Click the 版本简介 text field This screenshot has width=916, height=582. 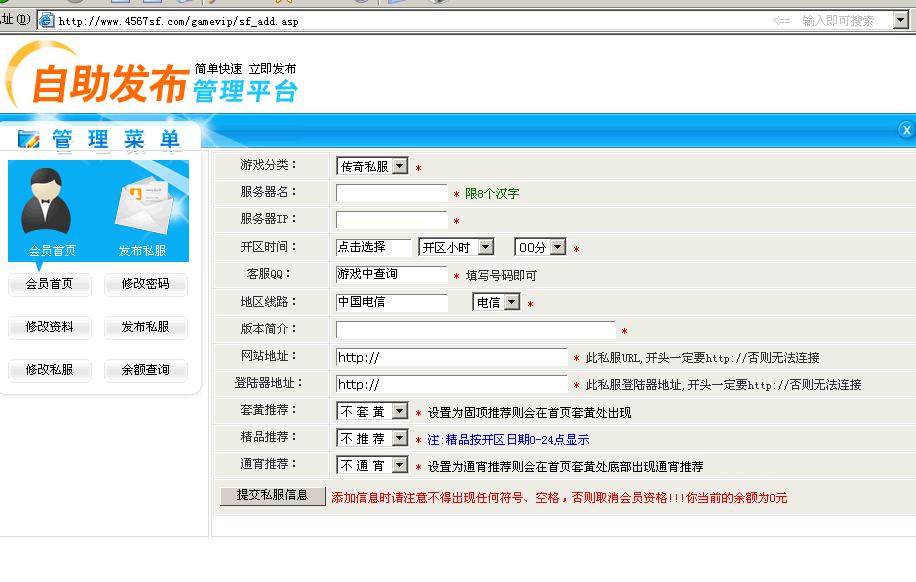click(475, 329)
